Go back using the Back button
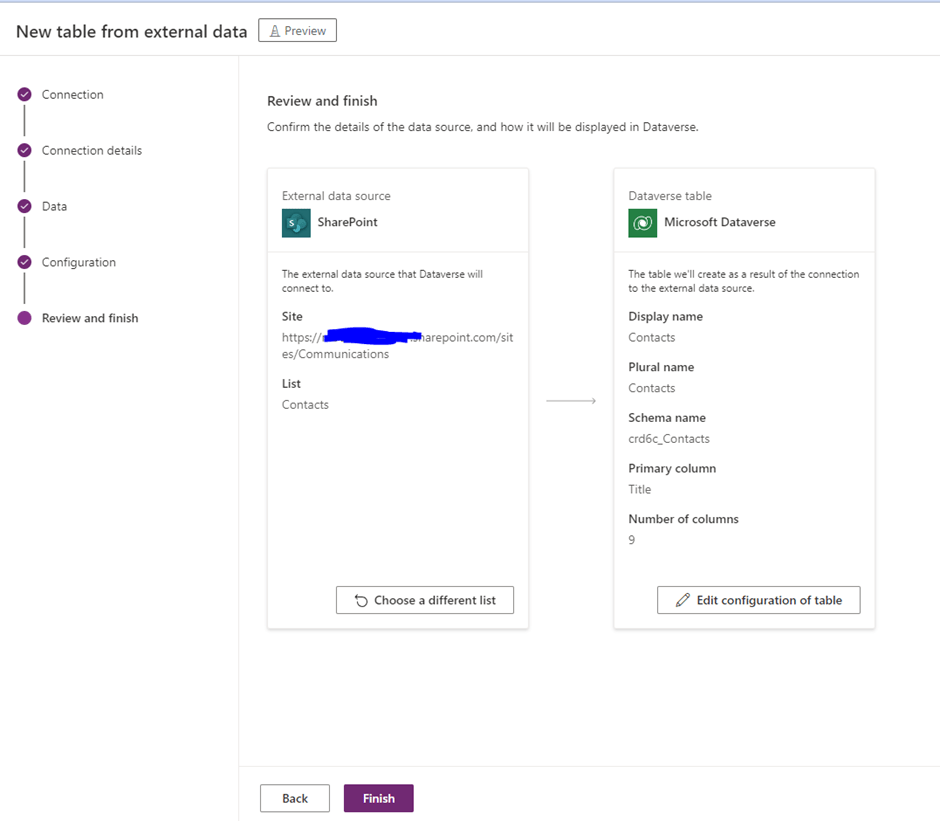Screen dimensions: 940x821 coord(295,798)
